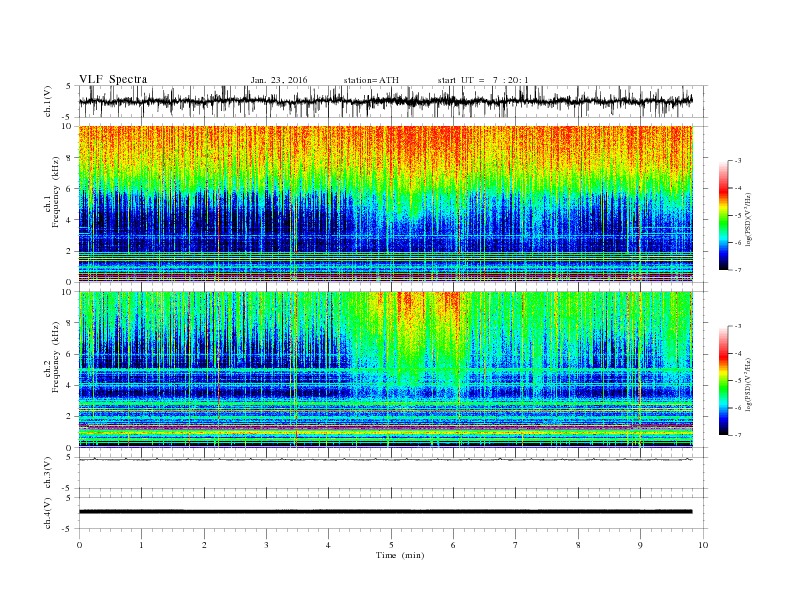
Task: Click the '4' kHz tick on ch.2 frequency axis
Action: (x=69, y=385)
